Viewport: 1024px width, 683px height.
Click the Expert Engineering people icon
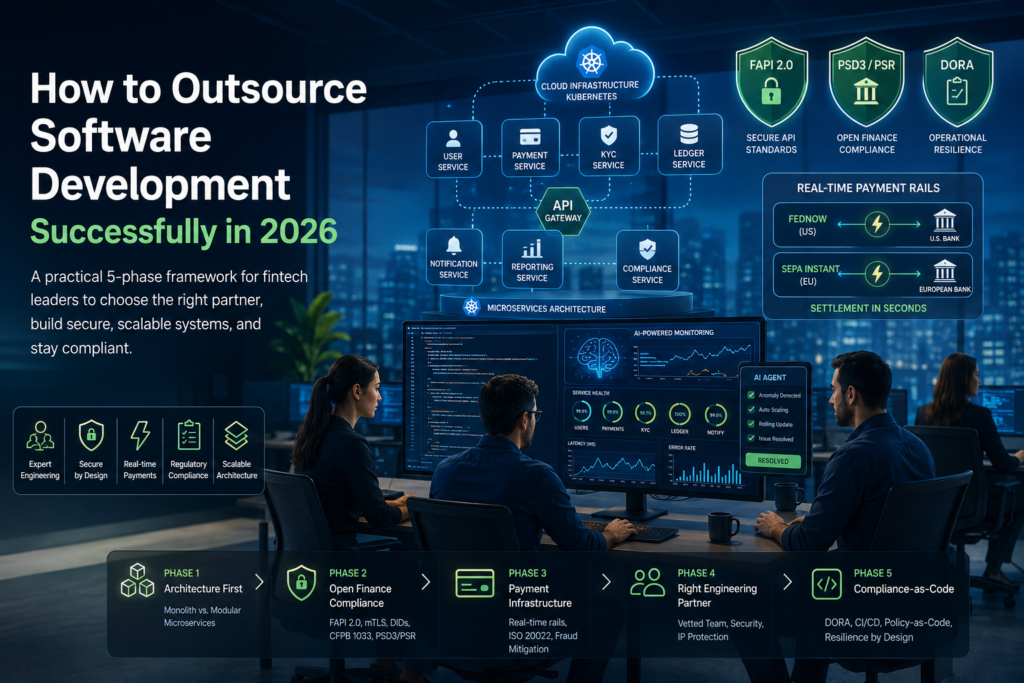click(40, 436)
